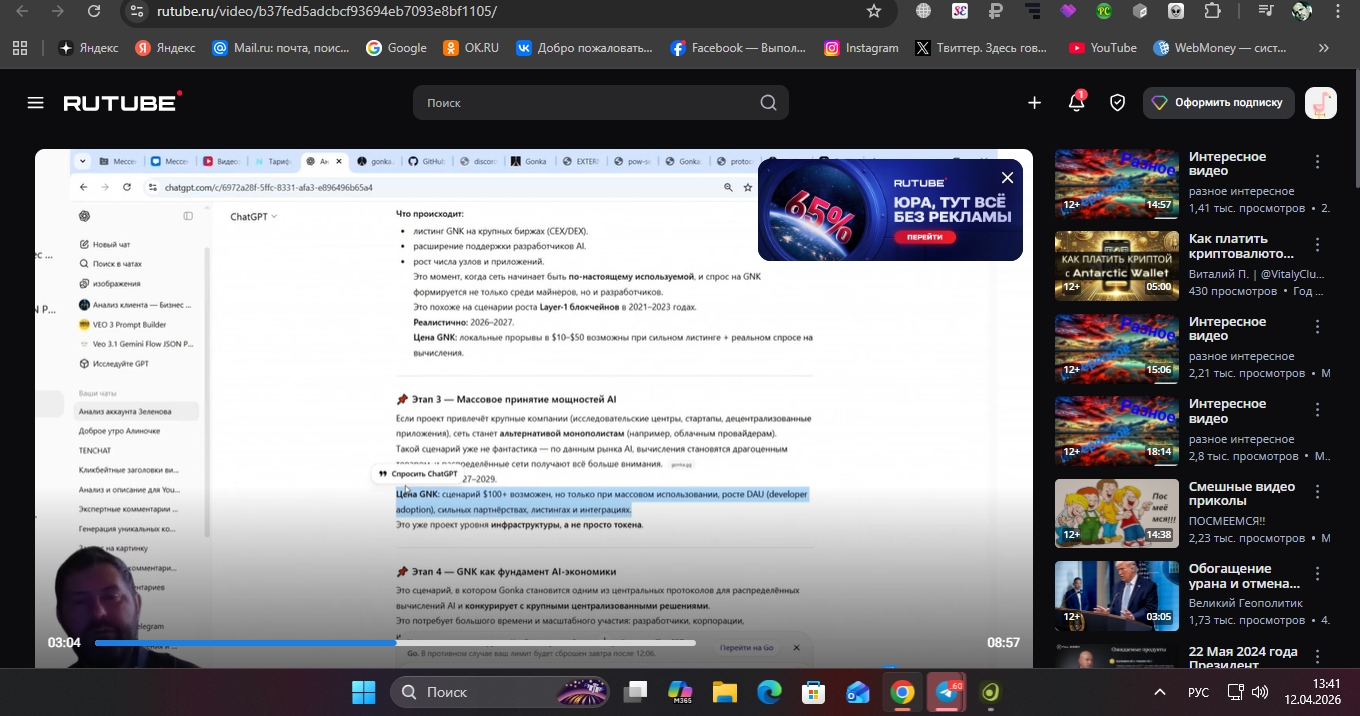Open the RUTUBE hamburger menu
The height and width of the screenshot is (716, 1360).
[x=36, y=103]
